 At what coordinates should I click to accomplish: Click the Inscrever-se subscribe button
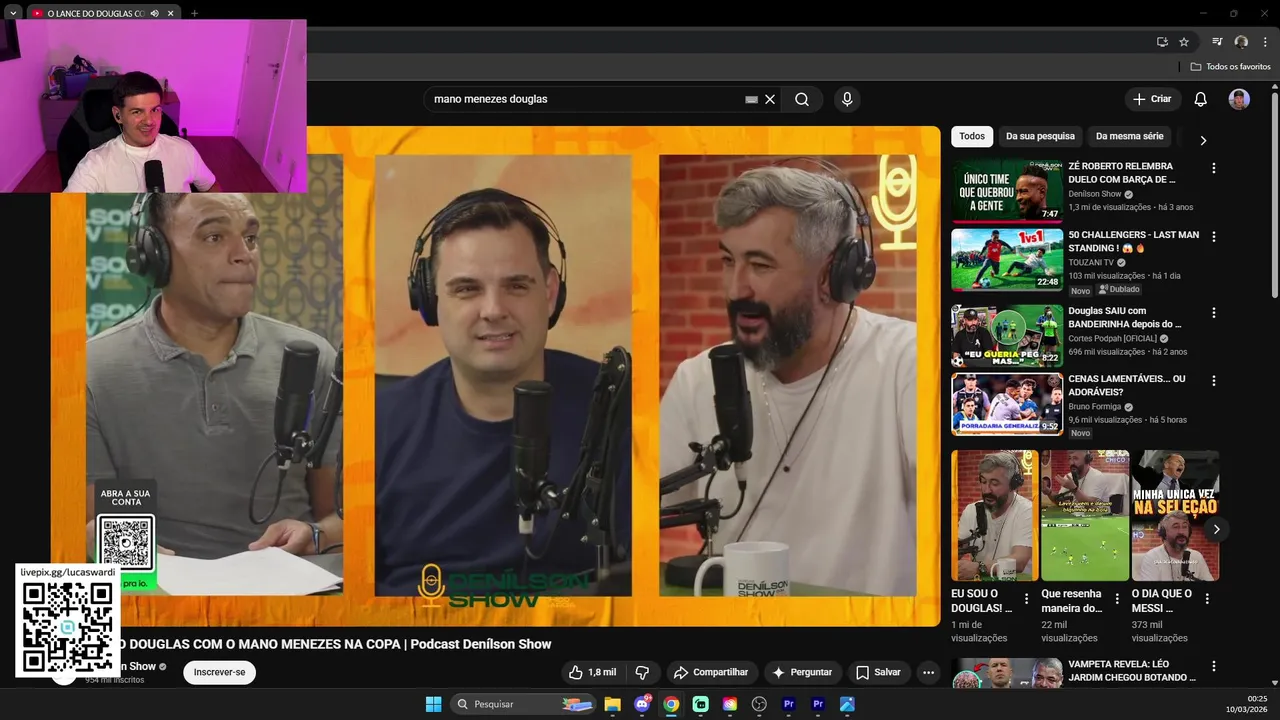pos(219,672)
